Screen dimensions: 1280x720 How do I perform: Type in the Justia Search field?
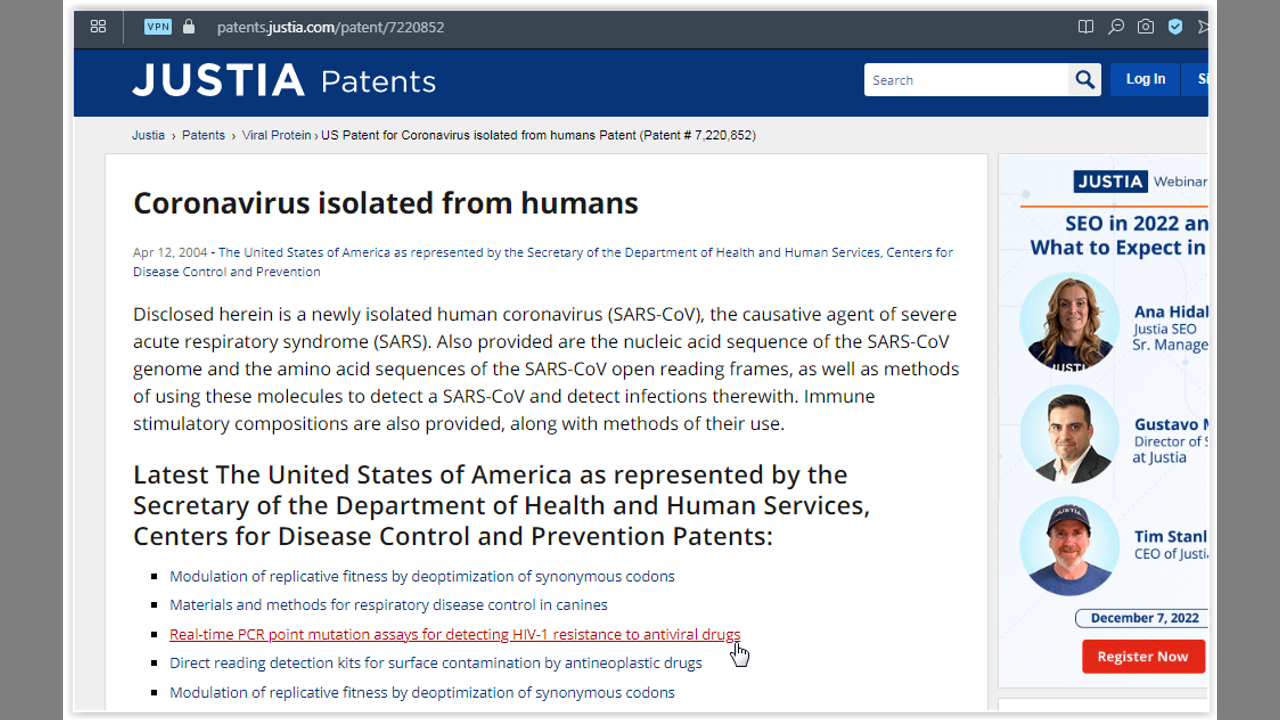tap(965, 80)
